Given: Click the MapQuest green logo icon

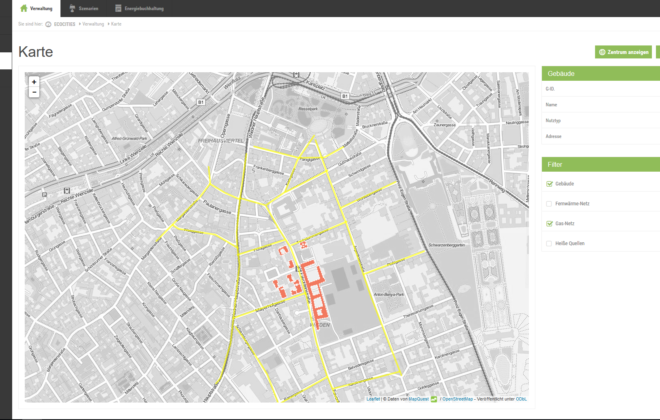Looking at the screenshot, I should click(x=434, y=399).
